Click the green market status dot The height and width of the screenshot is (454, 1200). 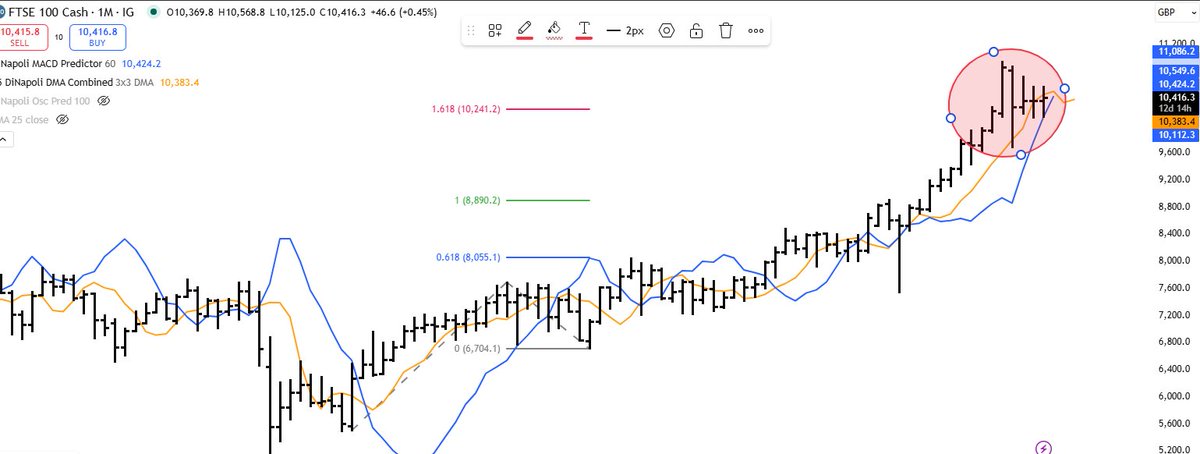click(x=151, y=13)
